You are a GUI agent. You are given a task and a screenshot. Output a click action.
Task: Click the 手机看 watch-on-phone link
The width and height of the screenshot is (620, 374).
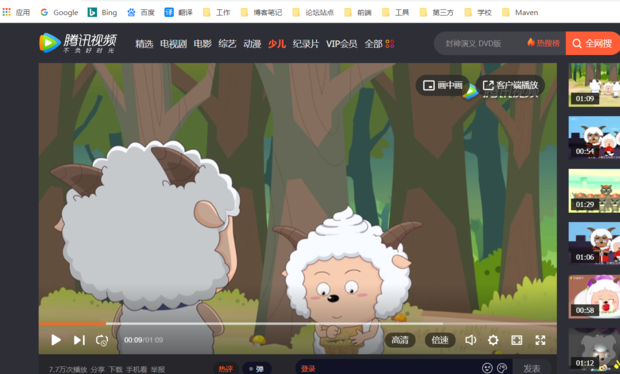pos(136,369)
